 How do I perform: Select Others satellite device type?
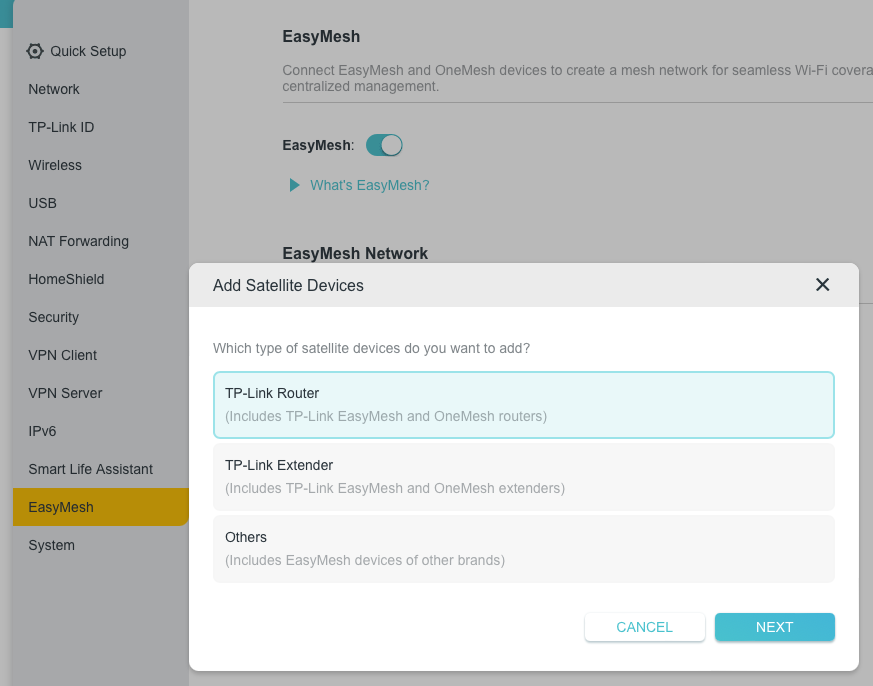523,548
